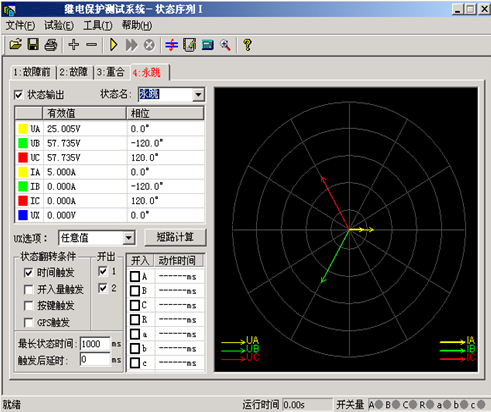Viewport: 491px width, 412px height.
Task: Expand the 状态名 dropdown
Action: [x=198, y=95]
